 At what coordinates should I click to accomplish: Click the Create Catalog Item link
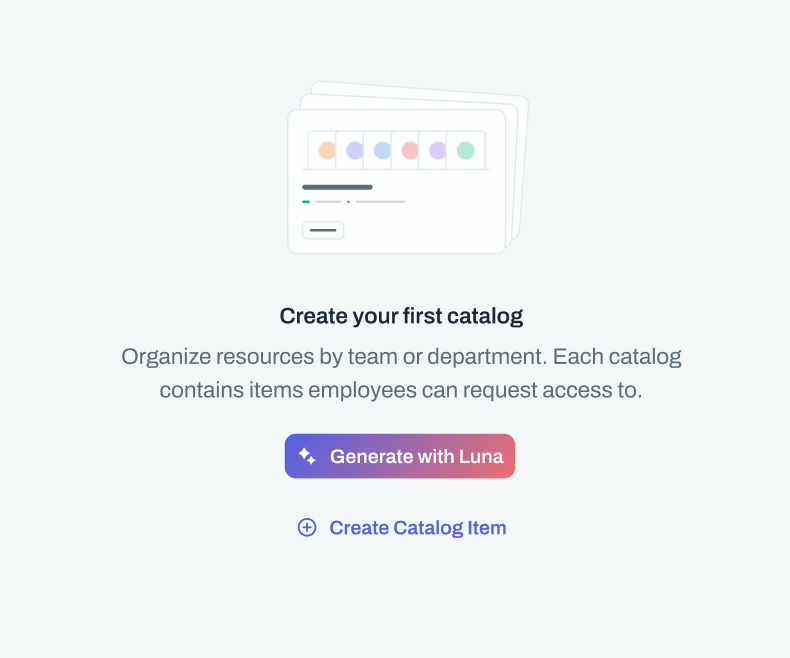(x=417, y=528)
